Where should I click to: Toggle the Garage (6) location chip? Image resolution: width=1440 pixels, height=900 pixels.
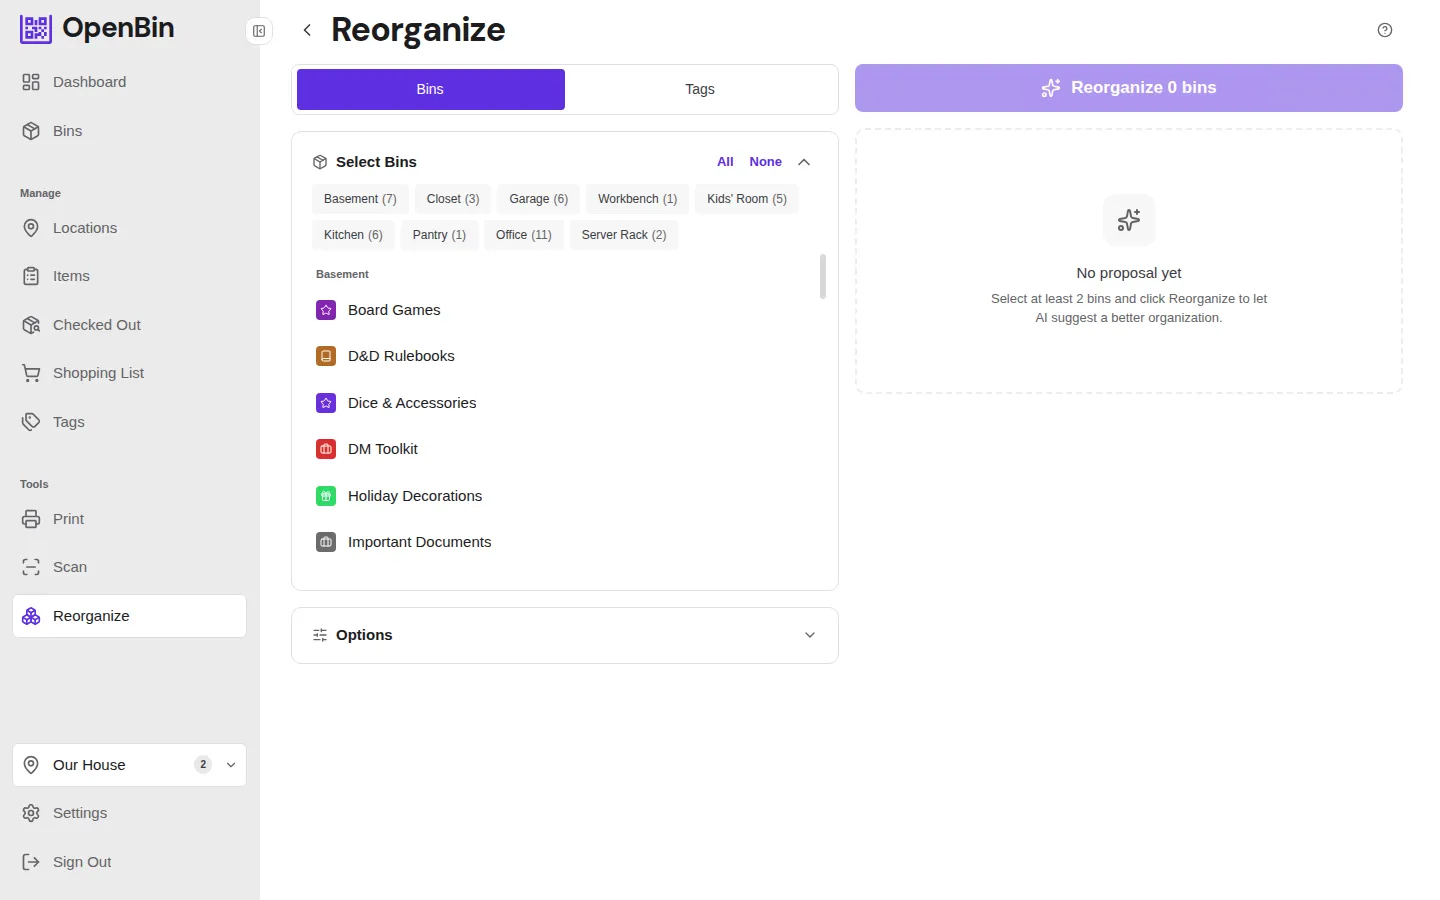tap(538, 199)
